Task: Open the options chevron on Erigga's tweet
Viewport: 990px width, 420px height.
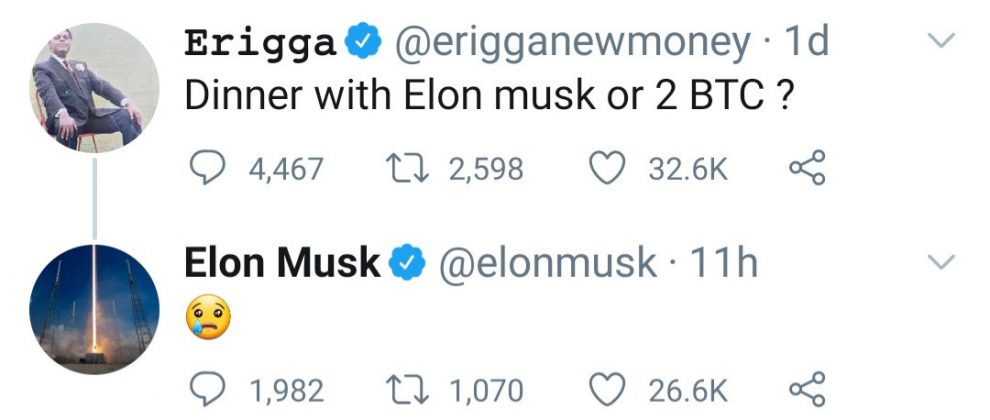Action: tap(942, 42)
